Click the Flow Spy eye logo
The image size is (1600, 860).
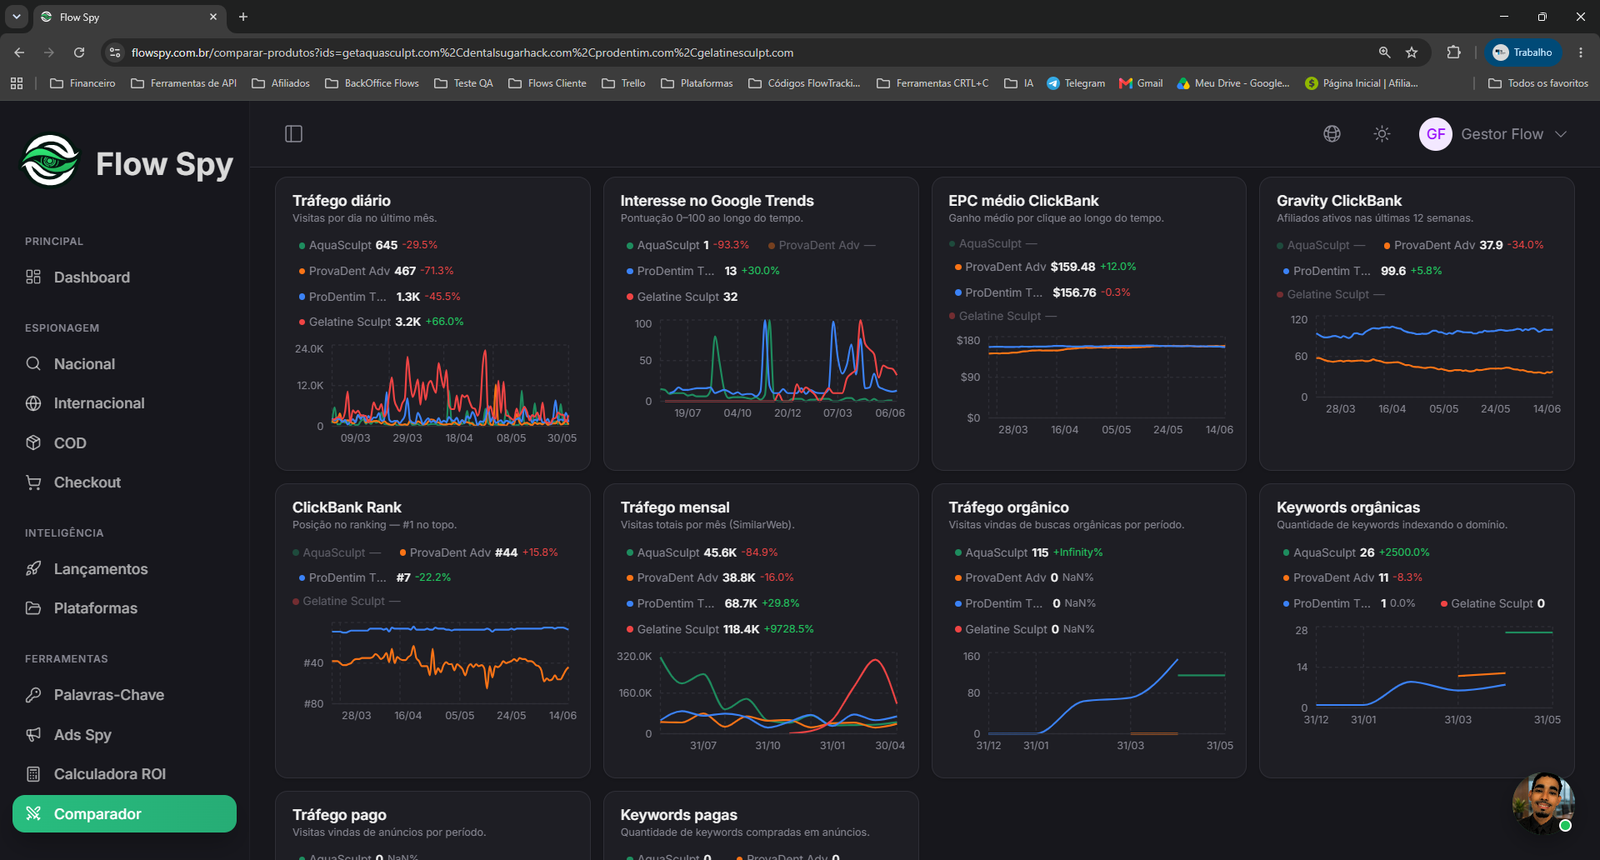tap(50, 161)
